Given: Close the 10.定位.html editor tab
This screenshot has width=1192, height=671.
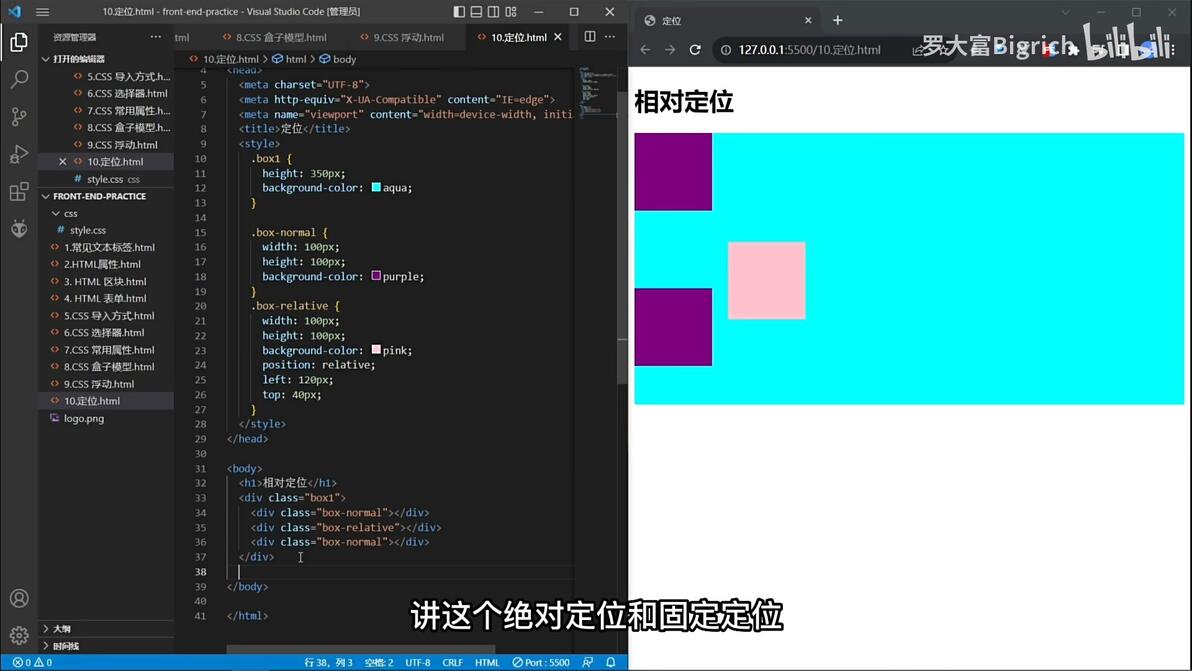Looking at the screenshot, I should (558, 36).
